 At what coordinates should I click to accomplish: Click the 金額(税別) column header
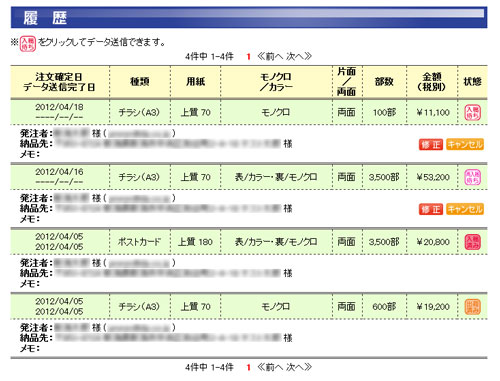[432, 82]
